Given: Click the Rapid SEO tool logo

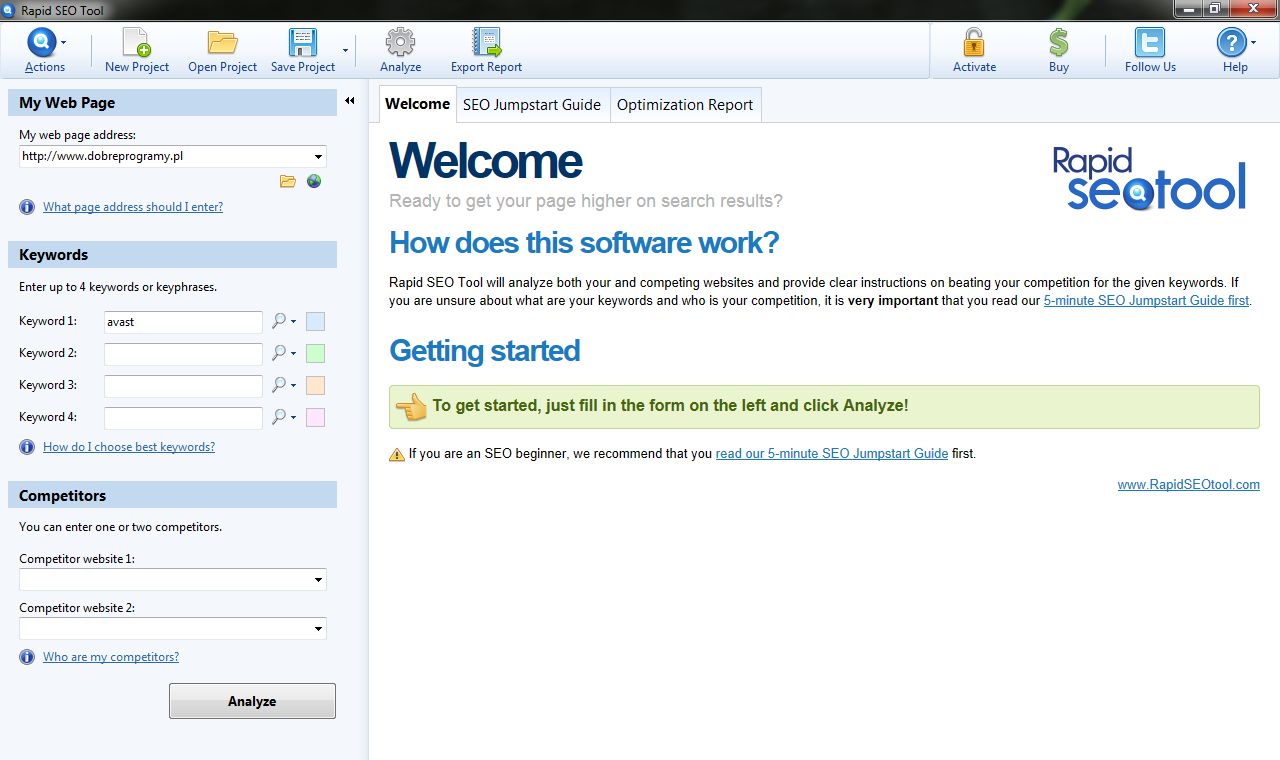Looking at the screenshot, I should coord(1150,178).
